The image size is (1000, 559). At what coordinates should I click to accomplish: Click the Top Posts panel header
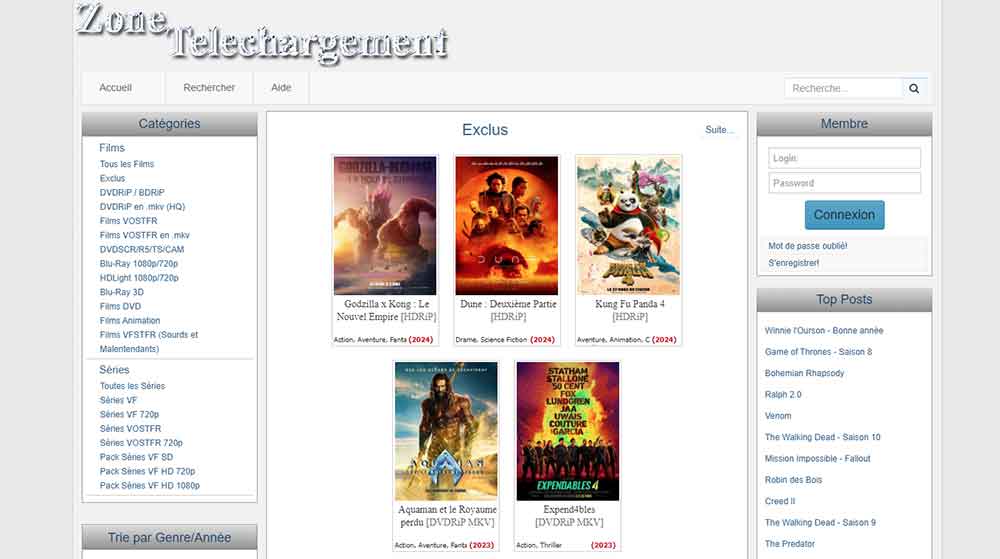pos(844,300)
